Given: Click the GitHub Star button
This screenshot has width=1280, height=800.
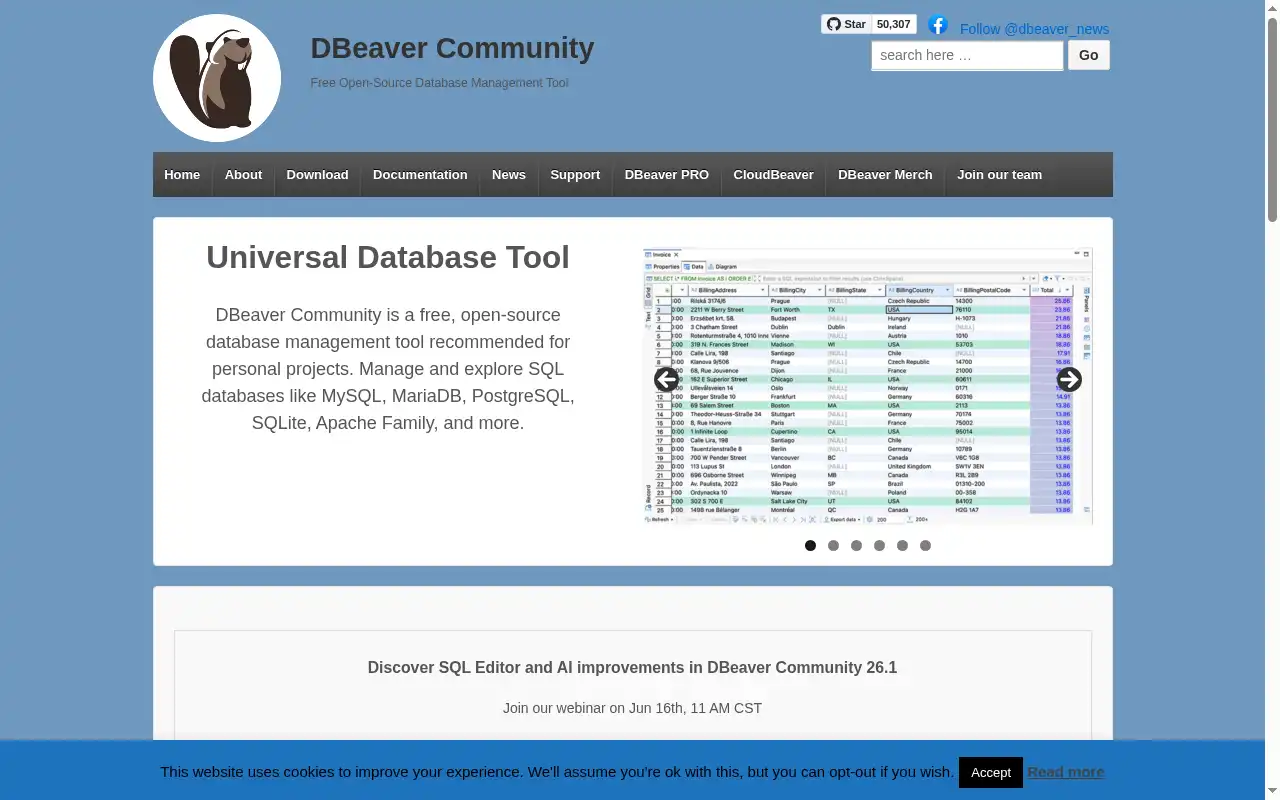Looking at the screenshot, I should [x=847, y=24].
